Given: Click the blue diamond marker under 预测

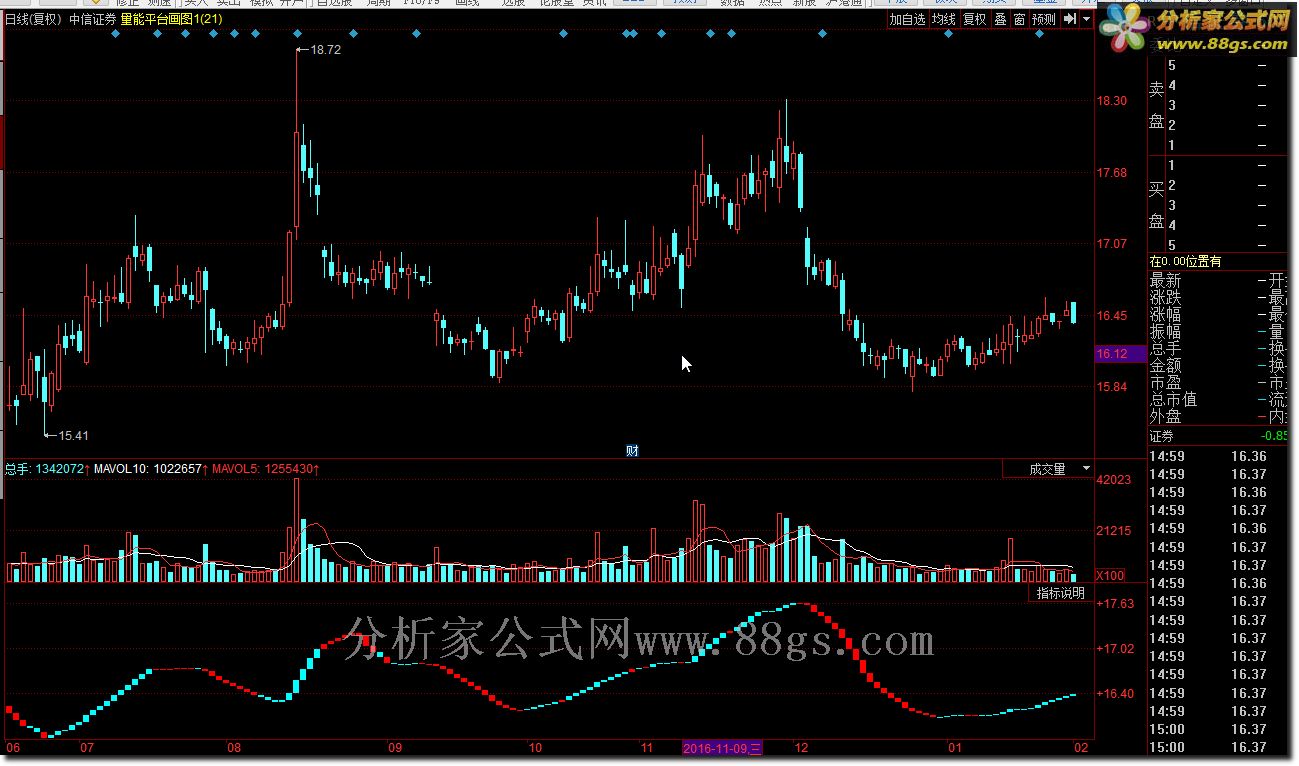Looking at the screenshot, I should point(1039,34).
